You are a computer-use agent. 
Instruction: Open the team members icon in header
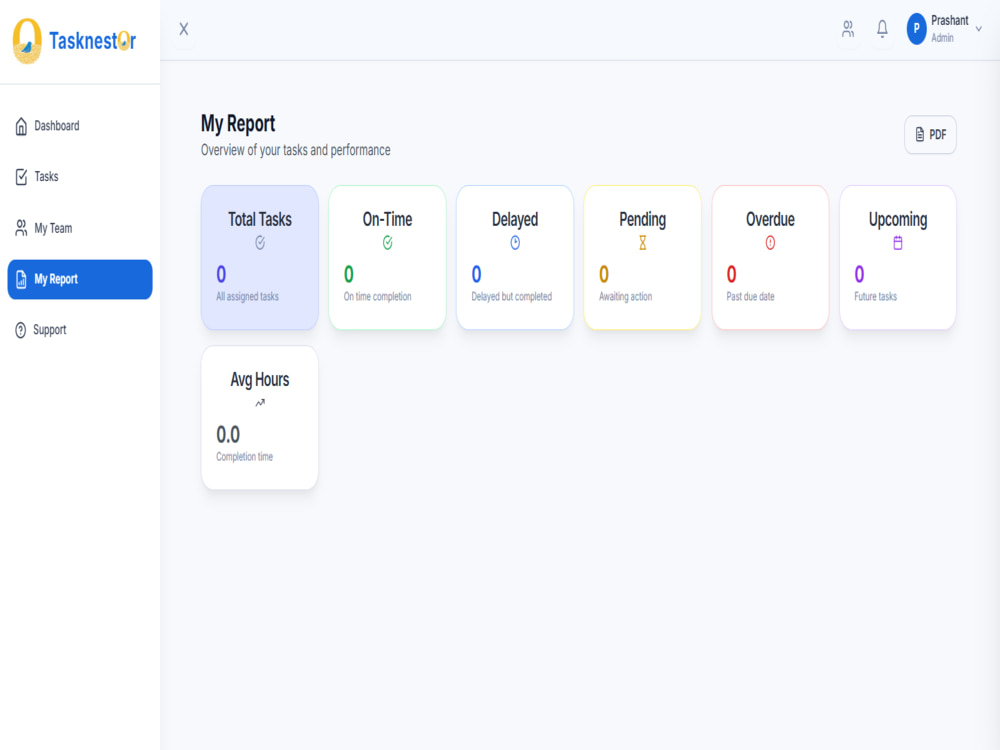[x=848, y=29]
